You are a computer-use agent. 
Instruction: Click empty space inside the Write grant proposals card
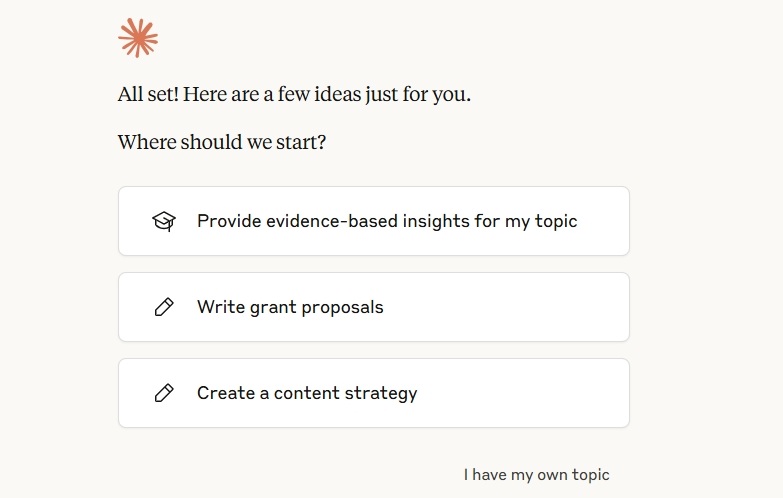coord(504,307)
